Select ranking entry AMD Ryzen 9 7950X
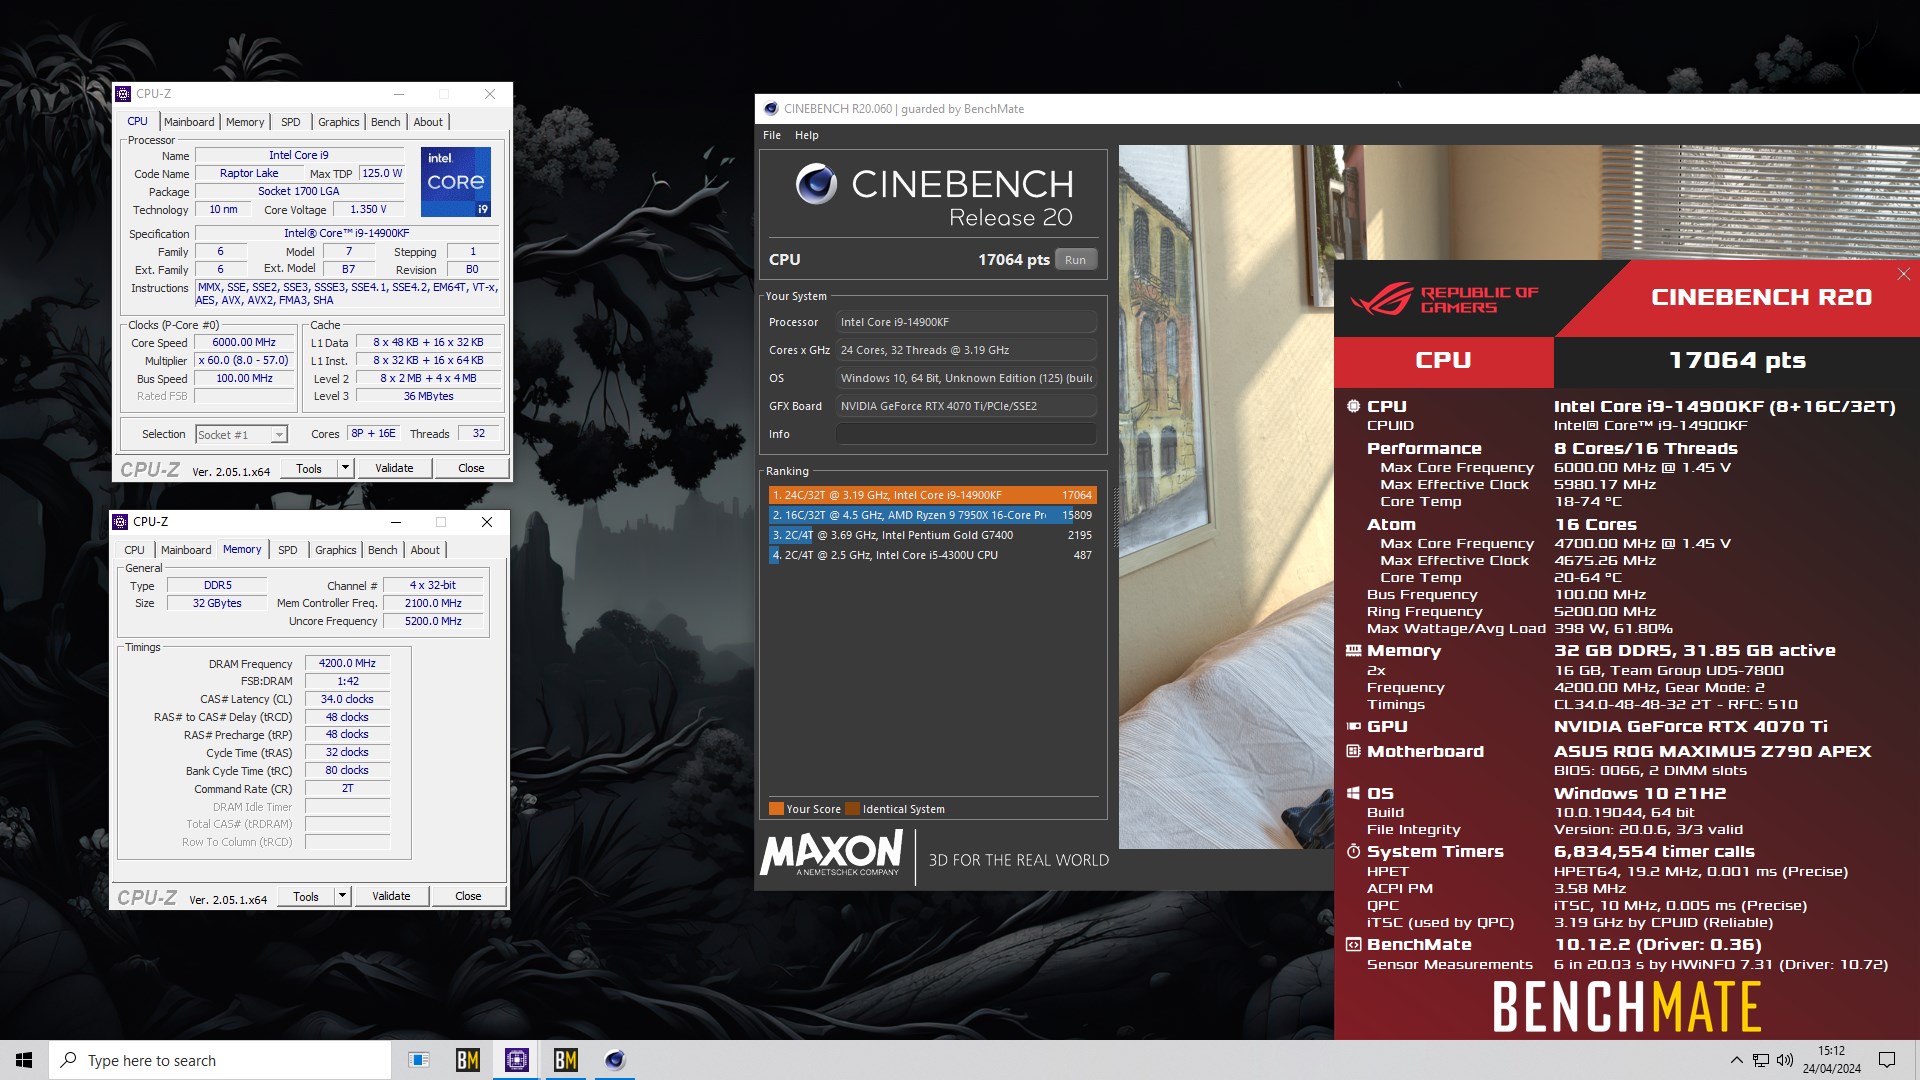Viewport: 1920px width, 1080px height. [932, 515]
